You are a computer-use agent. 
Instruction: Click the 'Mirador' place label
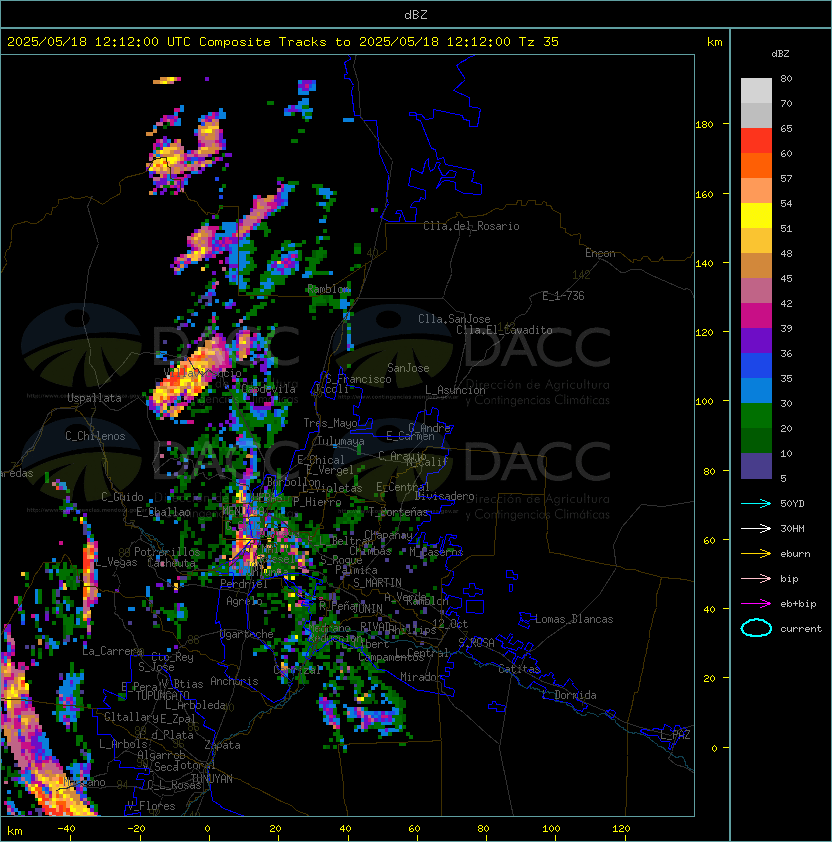(x=421, y=677)
